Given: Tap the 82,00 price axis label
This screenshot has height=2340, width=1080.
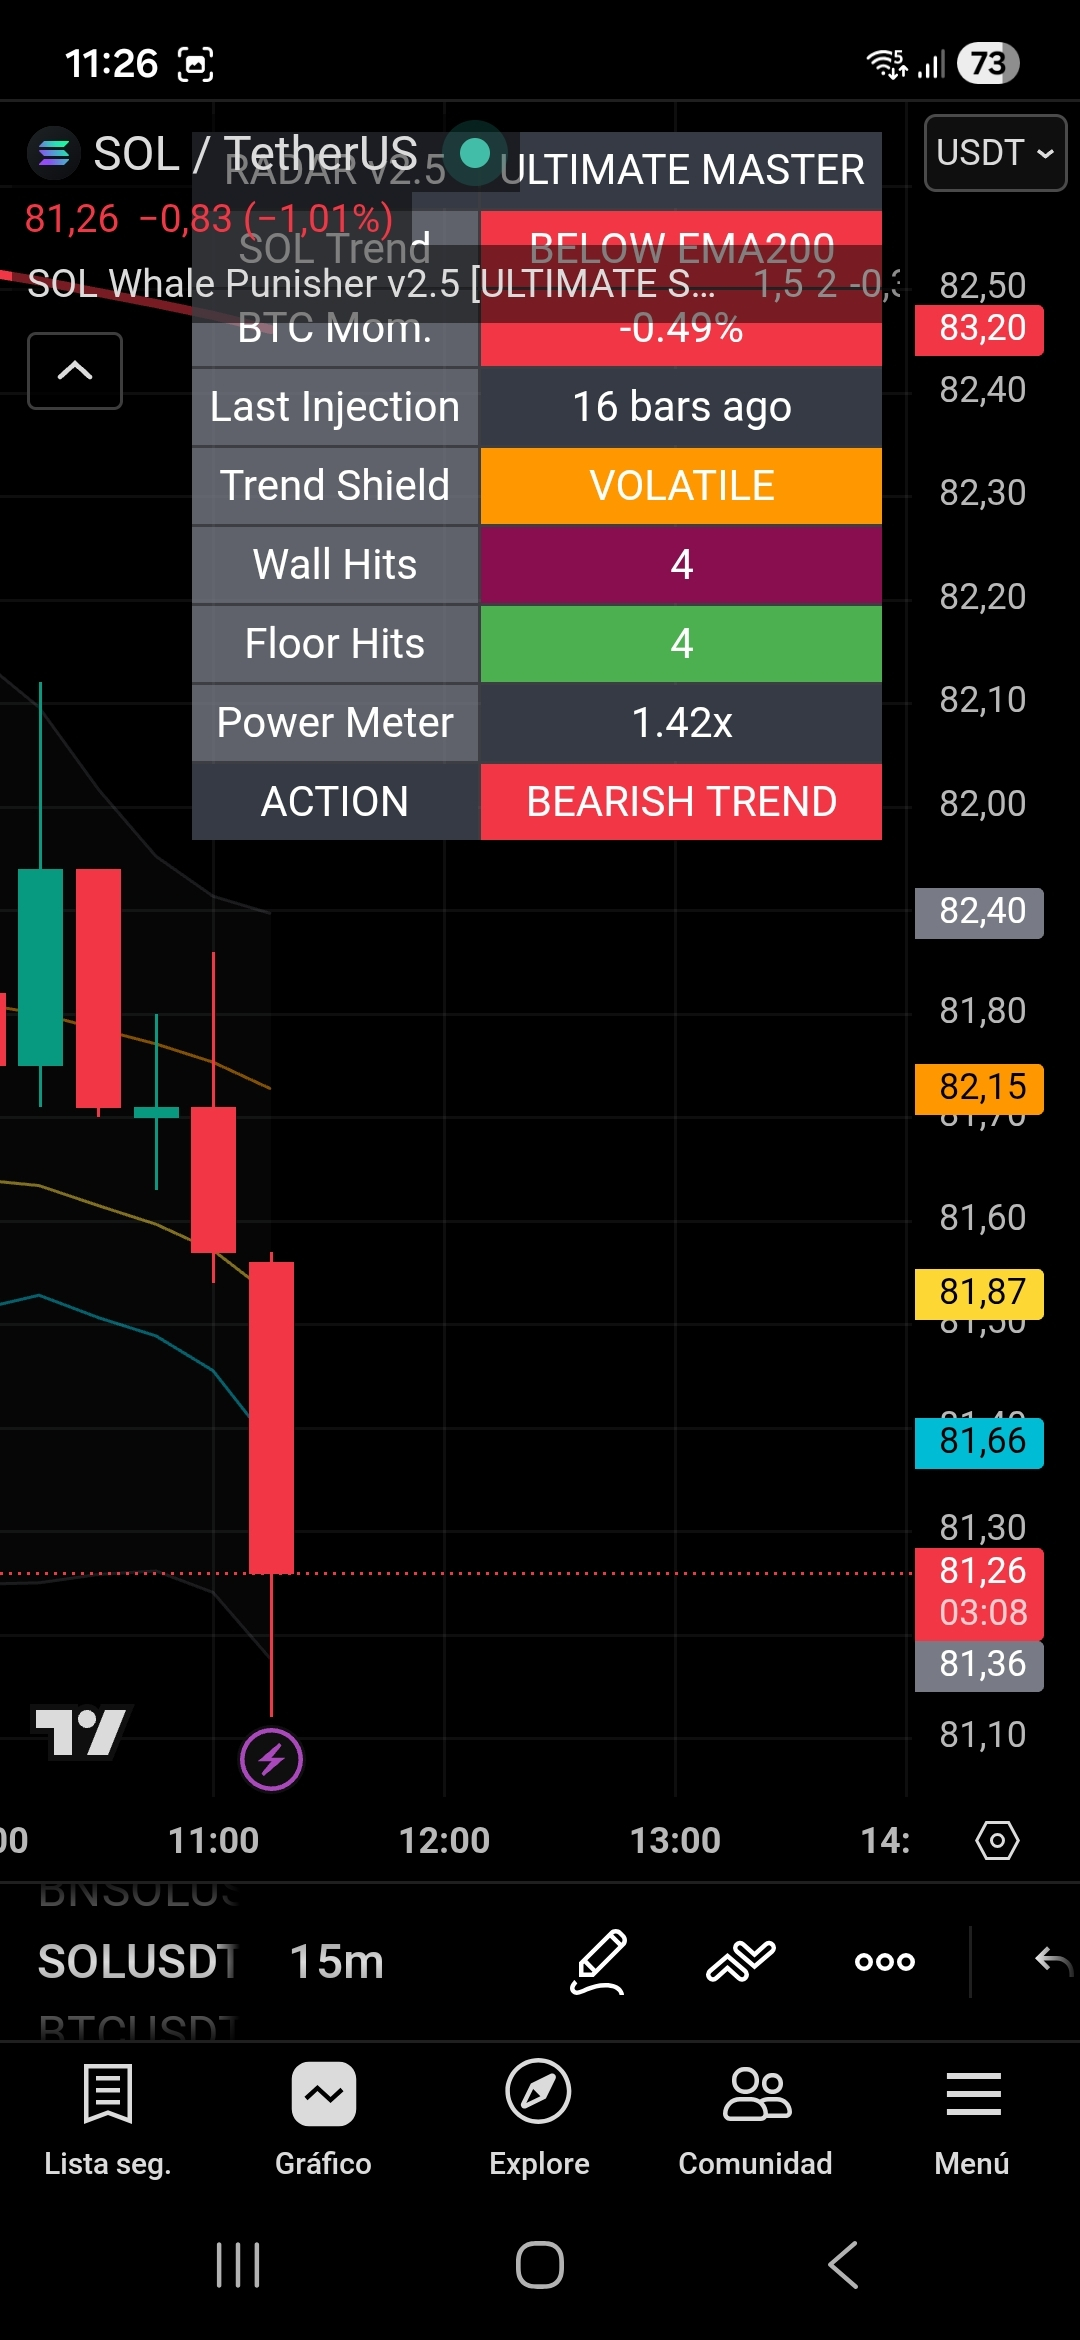Looking at the screenshot, I should click(x=983, y=804).
